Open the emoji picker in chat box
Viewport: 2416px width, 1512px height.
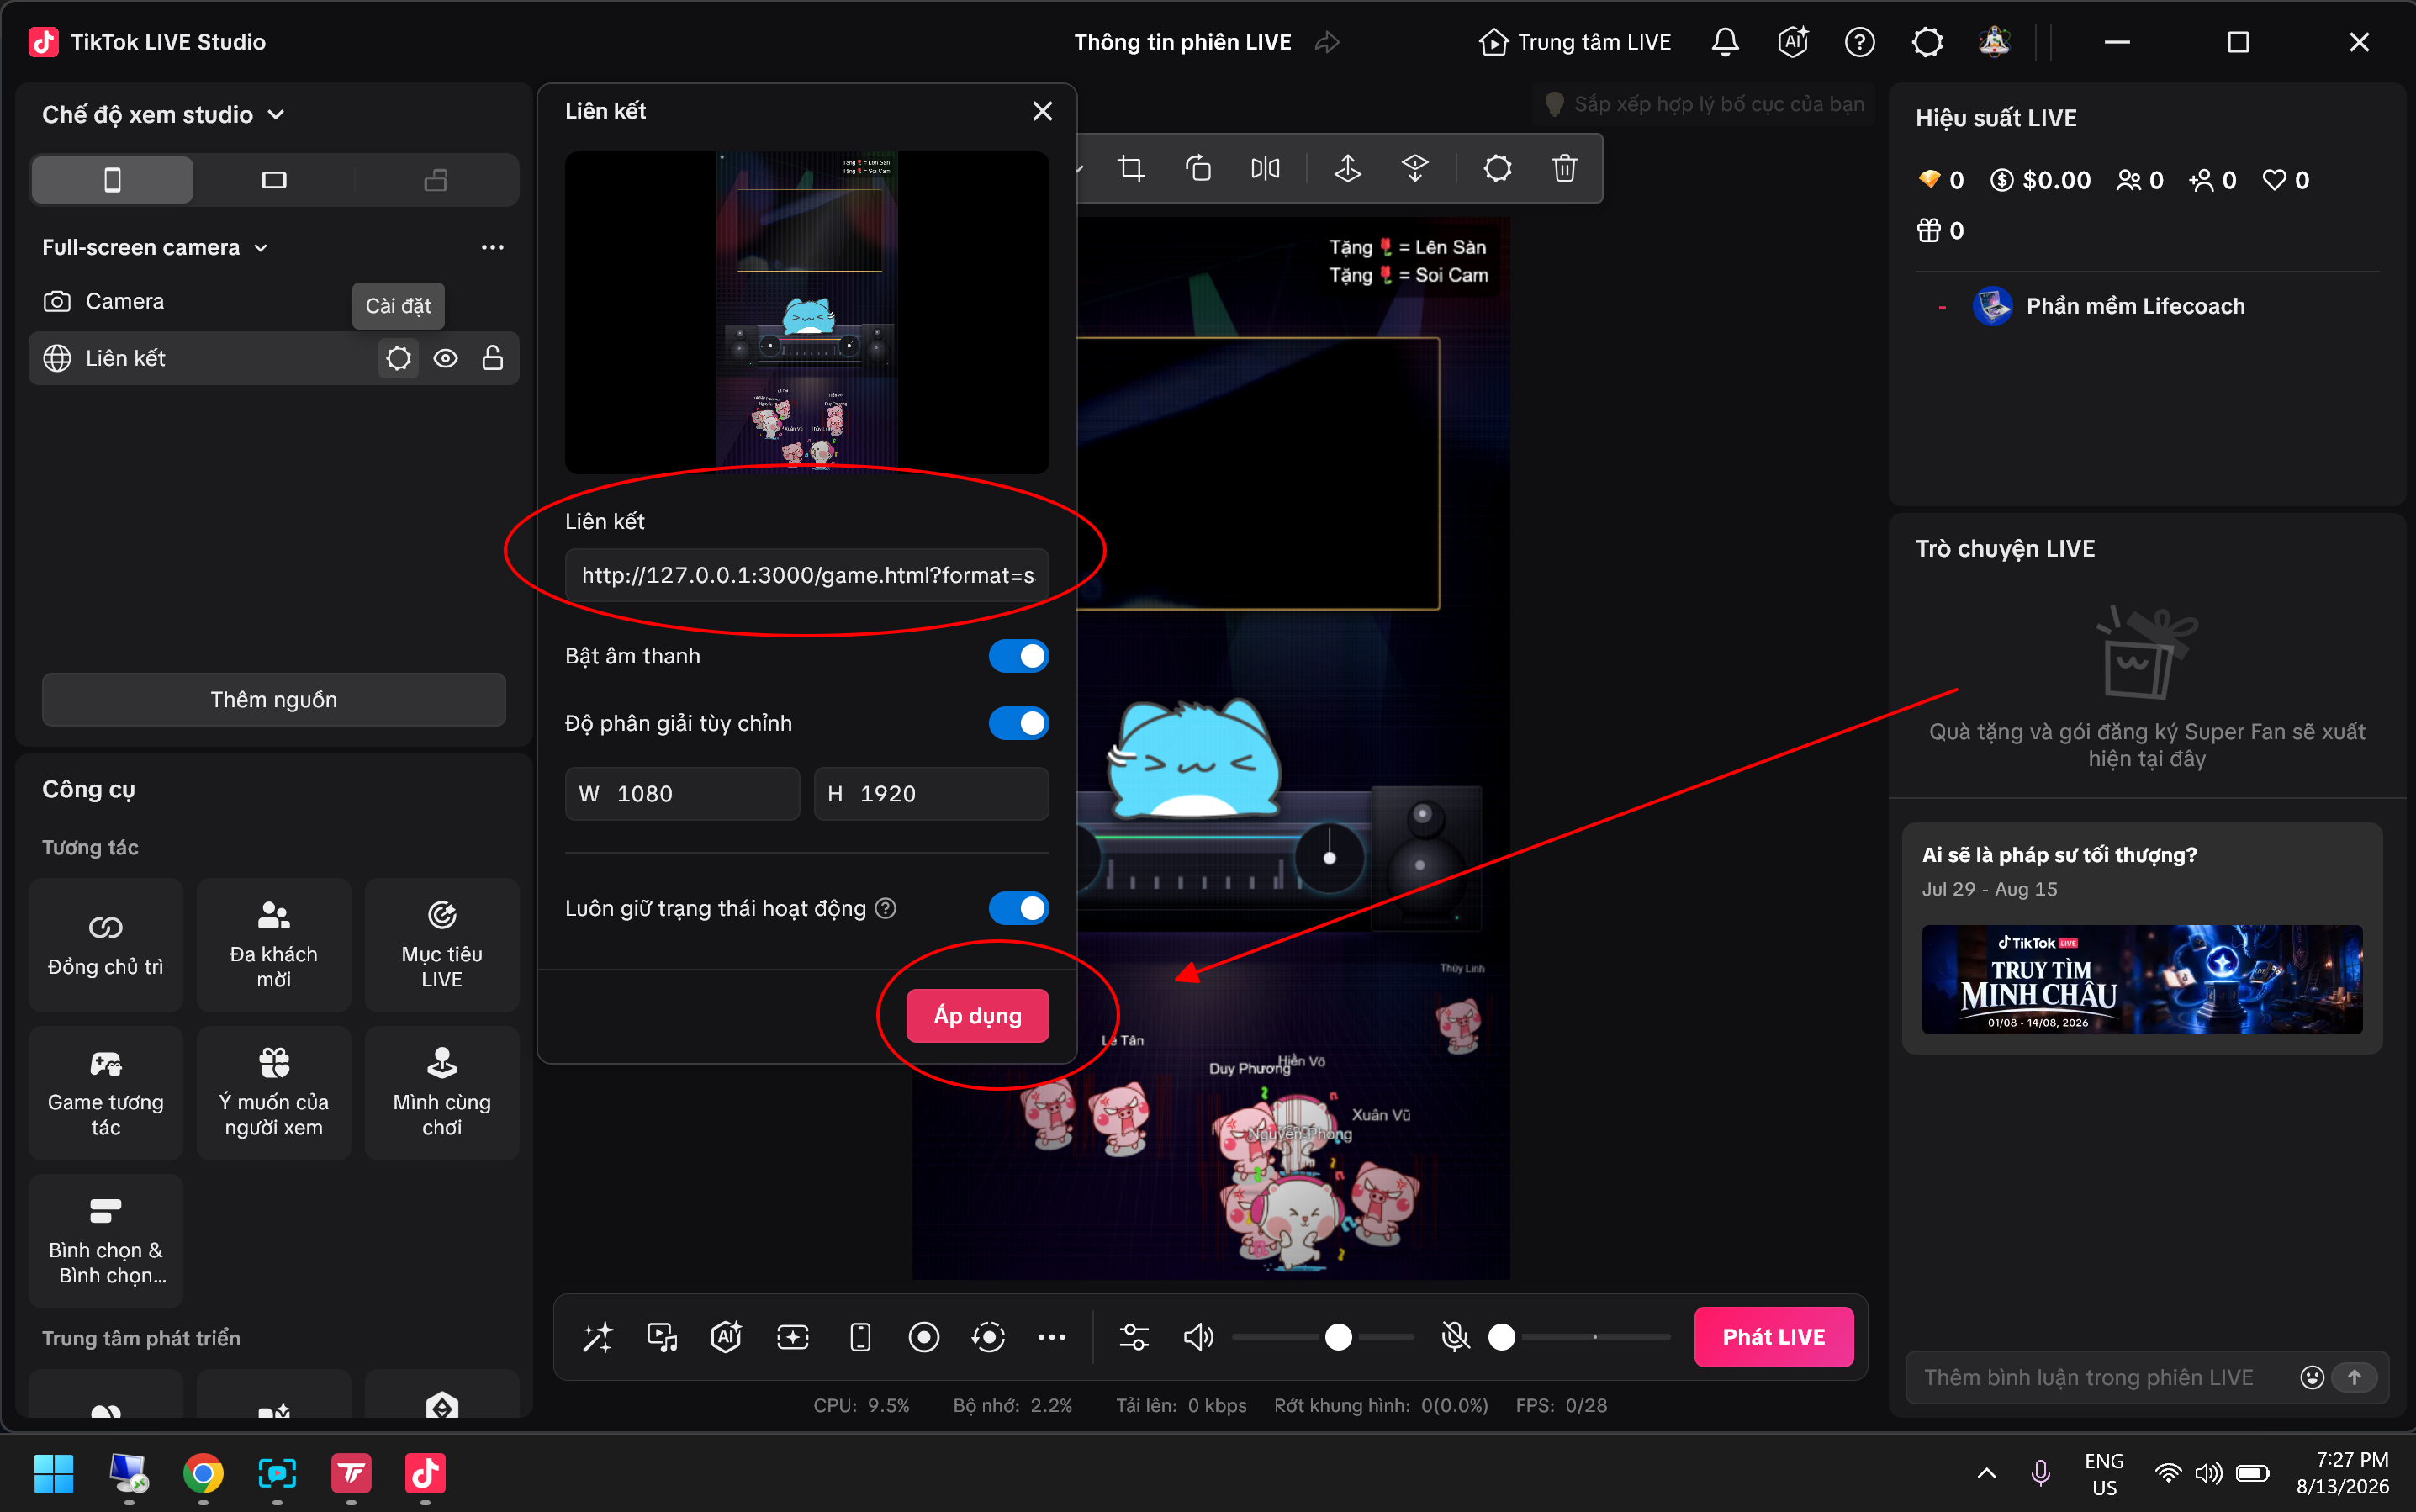2312,1378
